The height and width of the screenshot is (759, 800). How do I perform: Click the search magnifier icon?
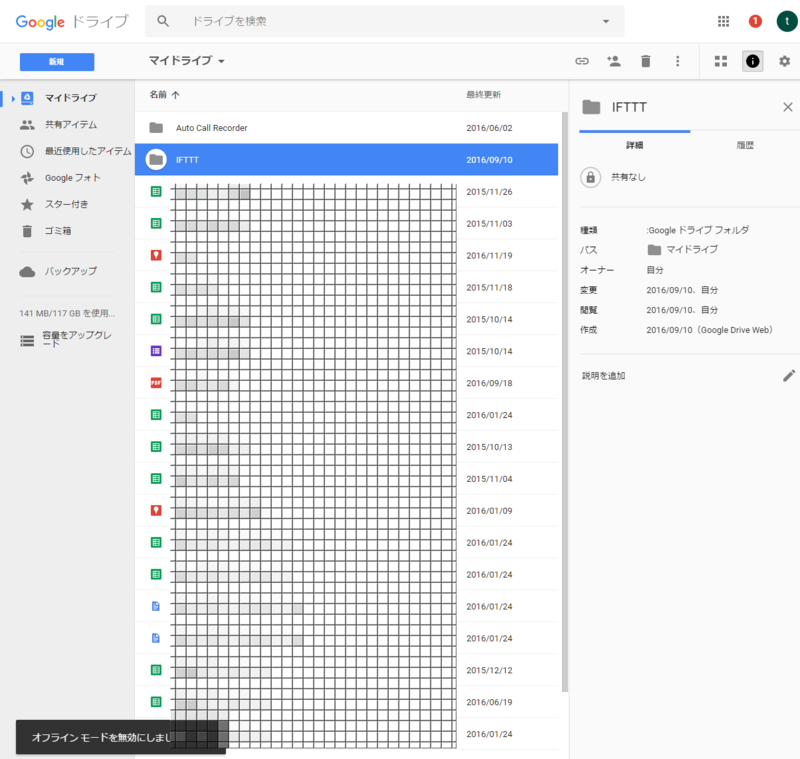point(163,21)
